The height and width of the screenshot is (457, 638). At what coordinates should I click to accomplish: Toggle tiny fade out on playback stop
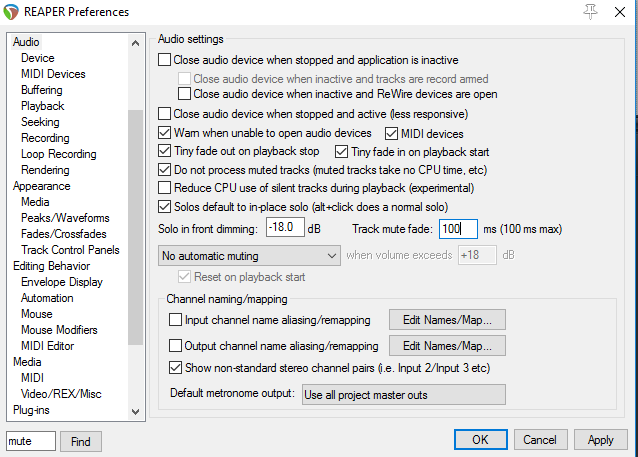coord(165,151)
